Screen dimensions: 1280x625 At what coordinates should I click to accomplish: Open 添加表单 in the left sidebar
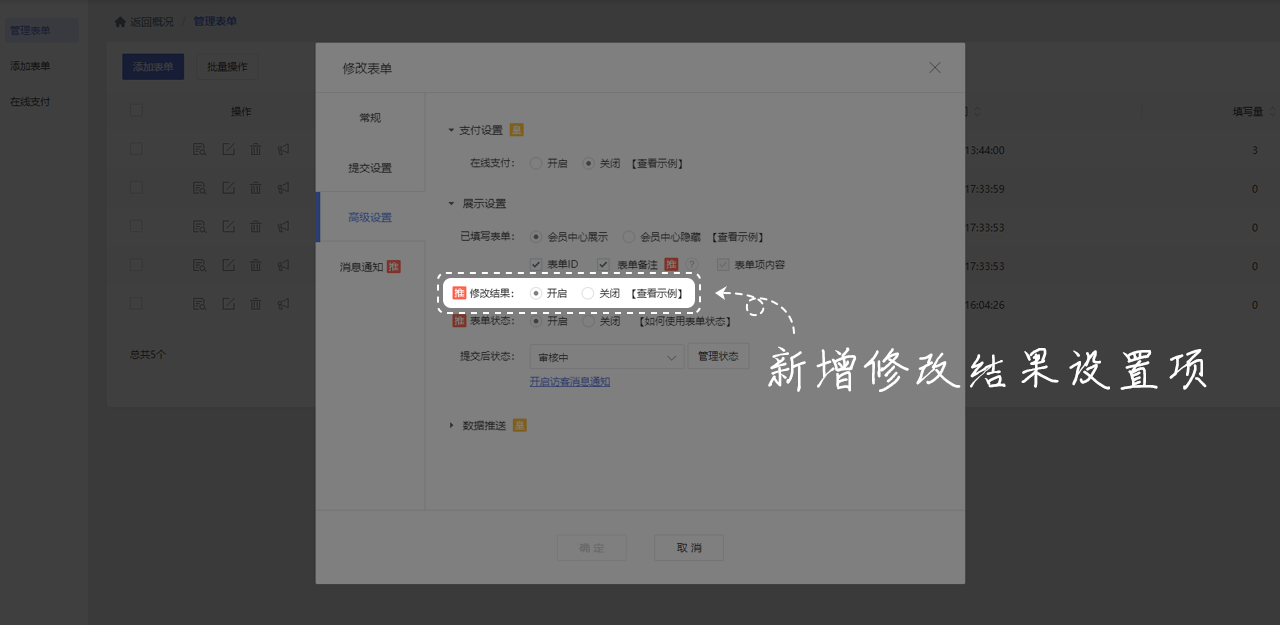point(30,66)
